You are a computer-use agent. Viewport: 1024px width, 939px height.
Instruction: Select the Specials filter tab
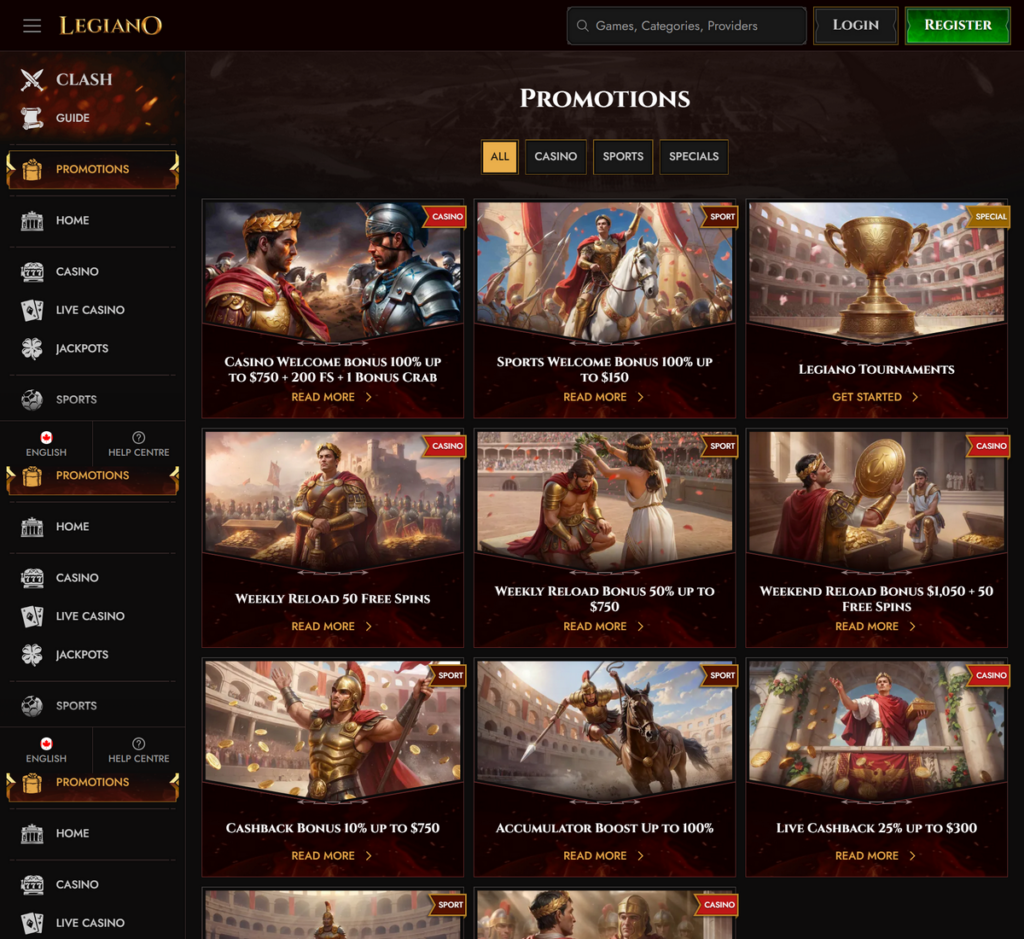coord(694,157)
